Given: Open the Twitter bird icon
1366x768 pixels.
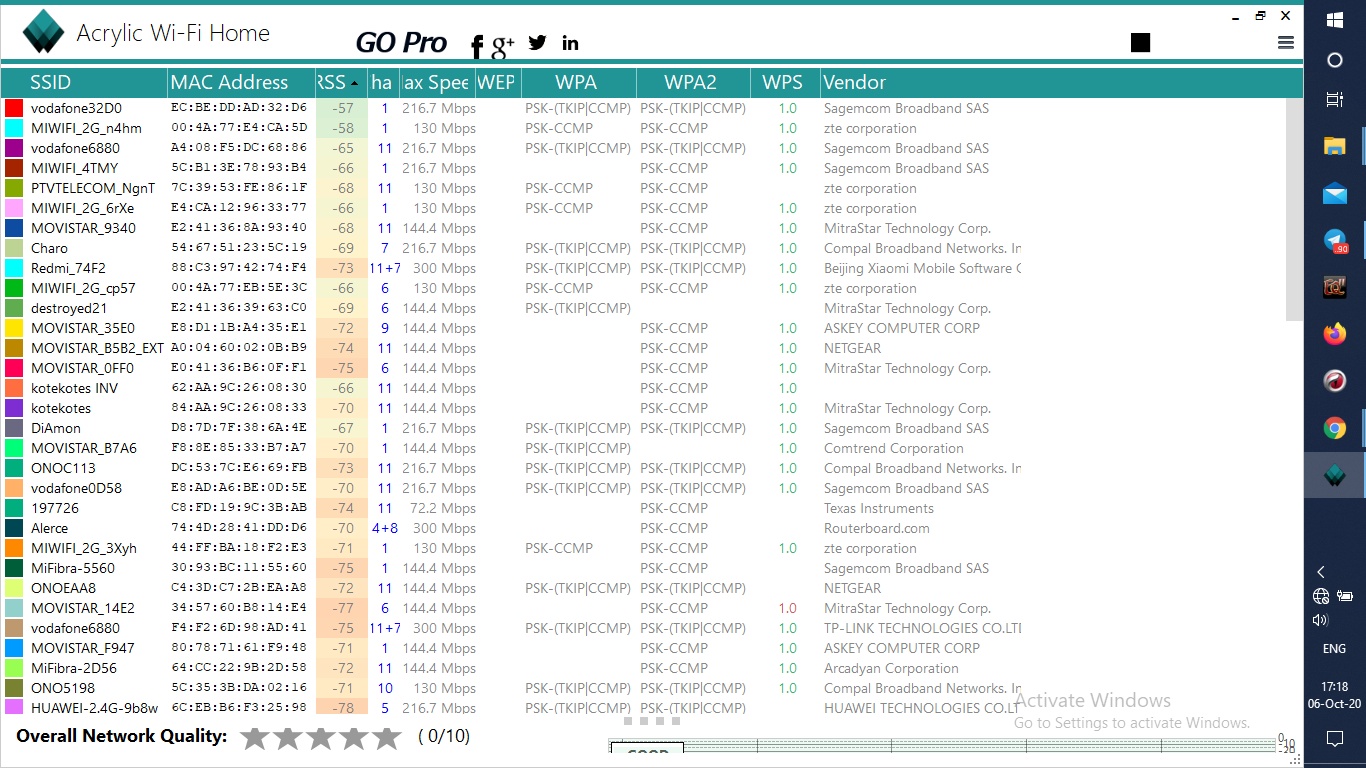Looking at the screenshot, I should (538, 42).
